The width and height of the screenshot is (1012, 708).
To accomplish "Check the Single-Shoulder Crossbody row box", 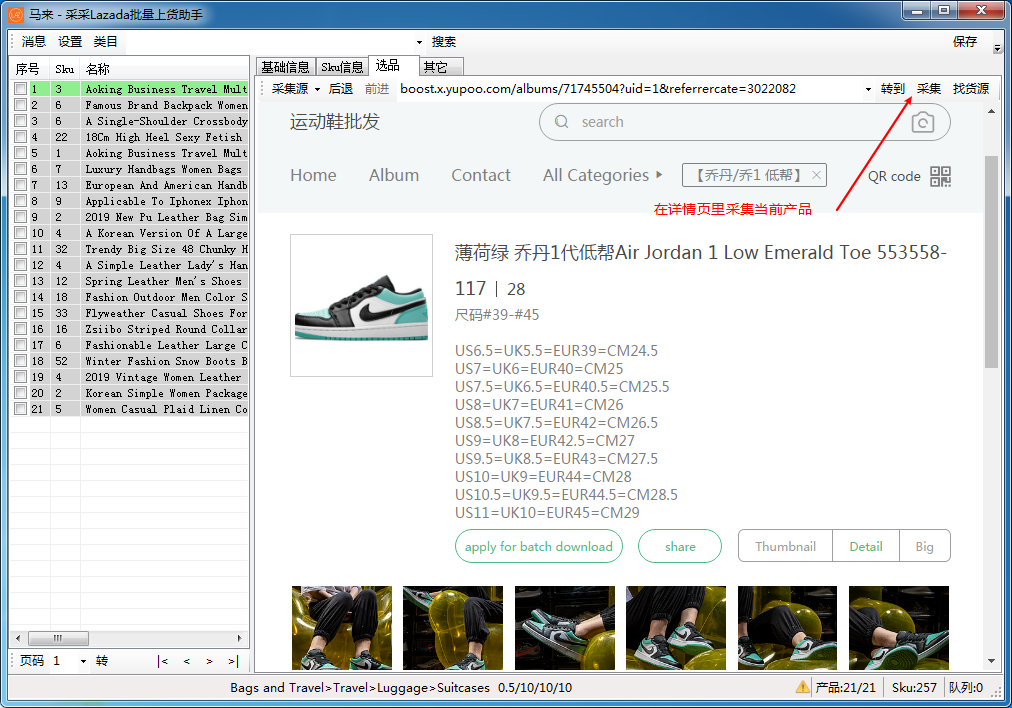I will pyautogui.click(x=21, y=121).
